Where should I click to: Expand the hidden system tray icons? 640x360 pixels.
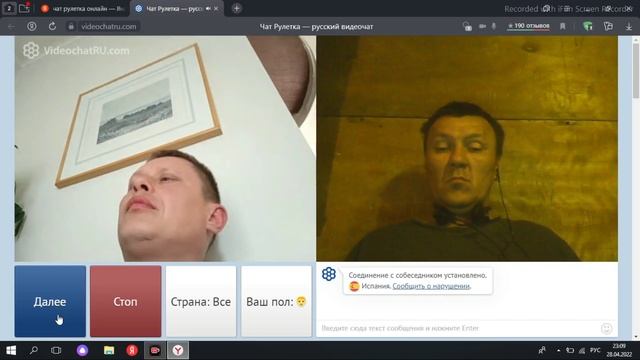(x=558, y=350)
